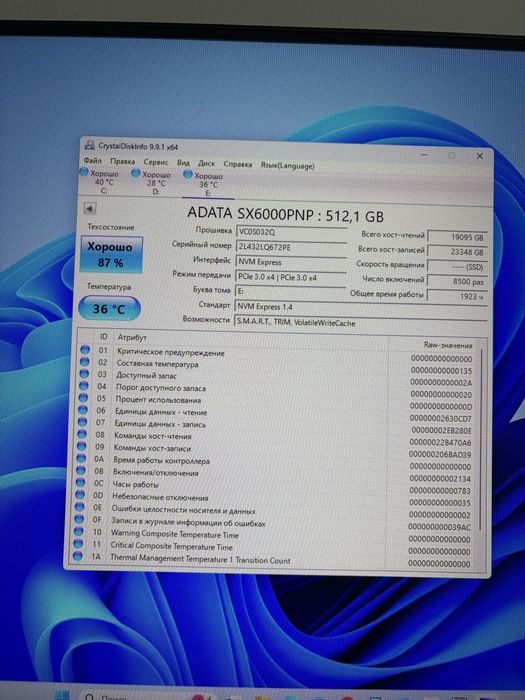The width and height of the screenshot is (525, 700).
Task: Click the total host reads value 19095 GB
Action: pyautogui.click(x=458, y=237)
